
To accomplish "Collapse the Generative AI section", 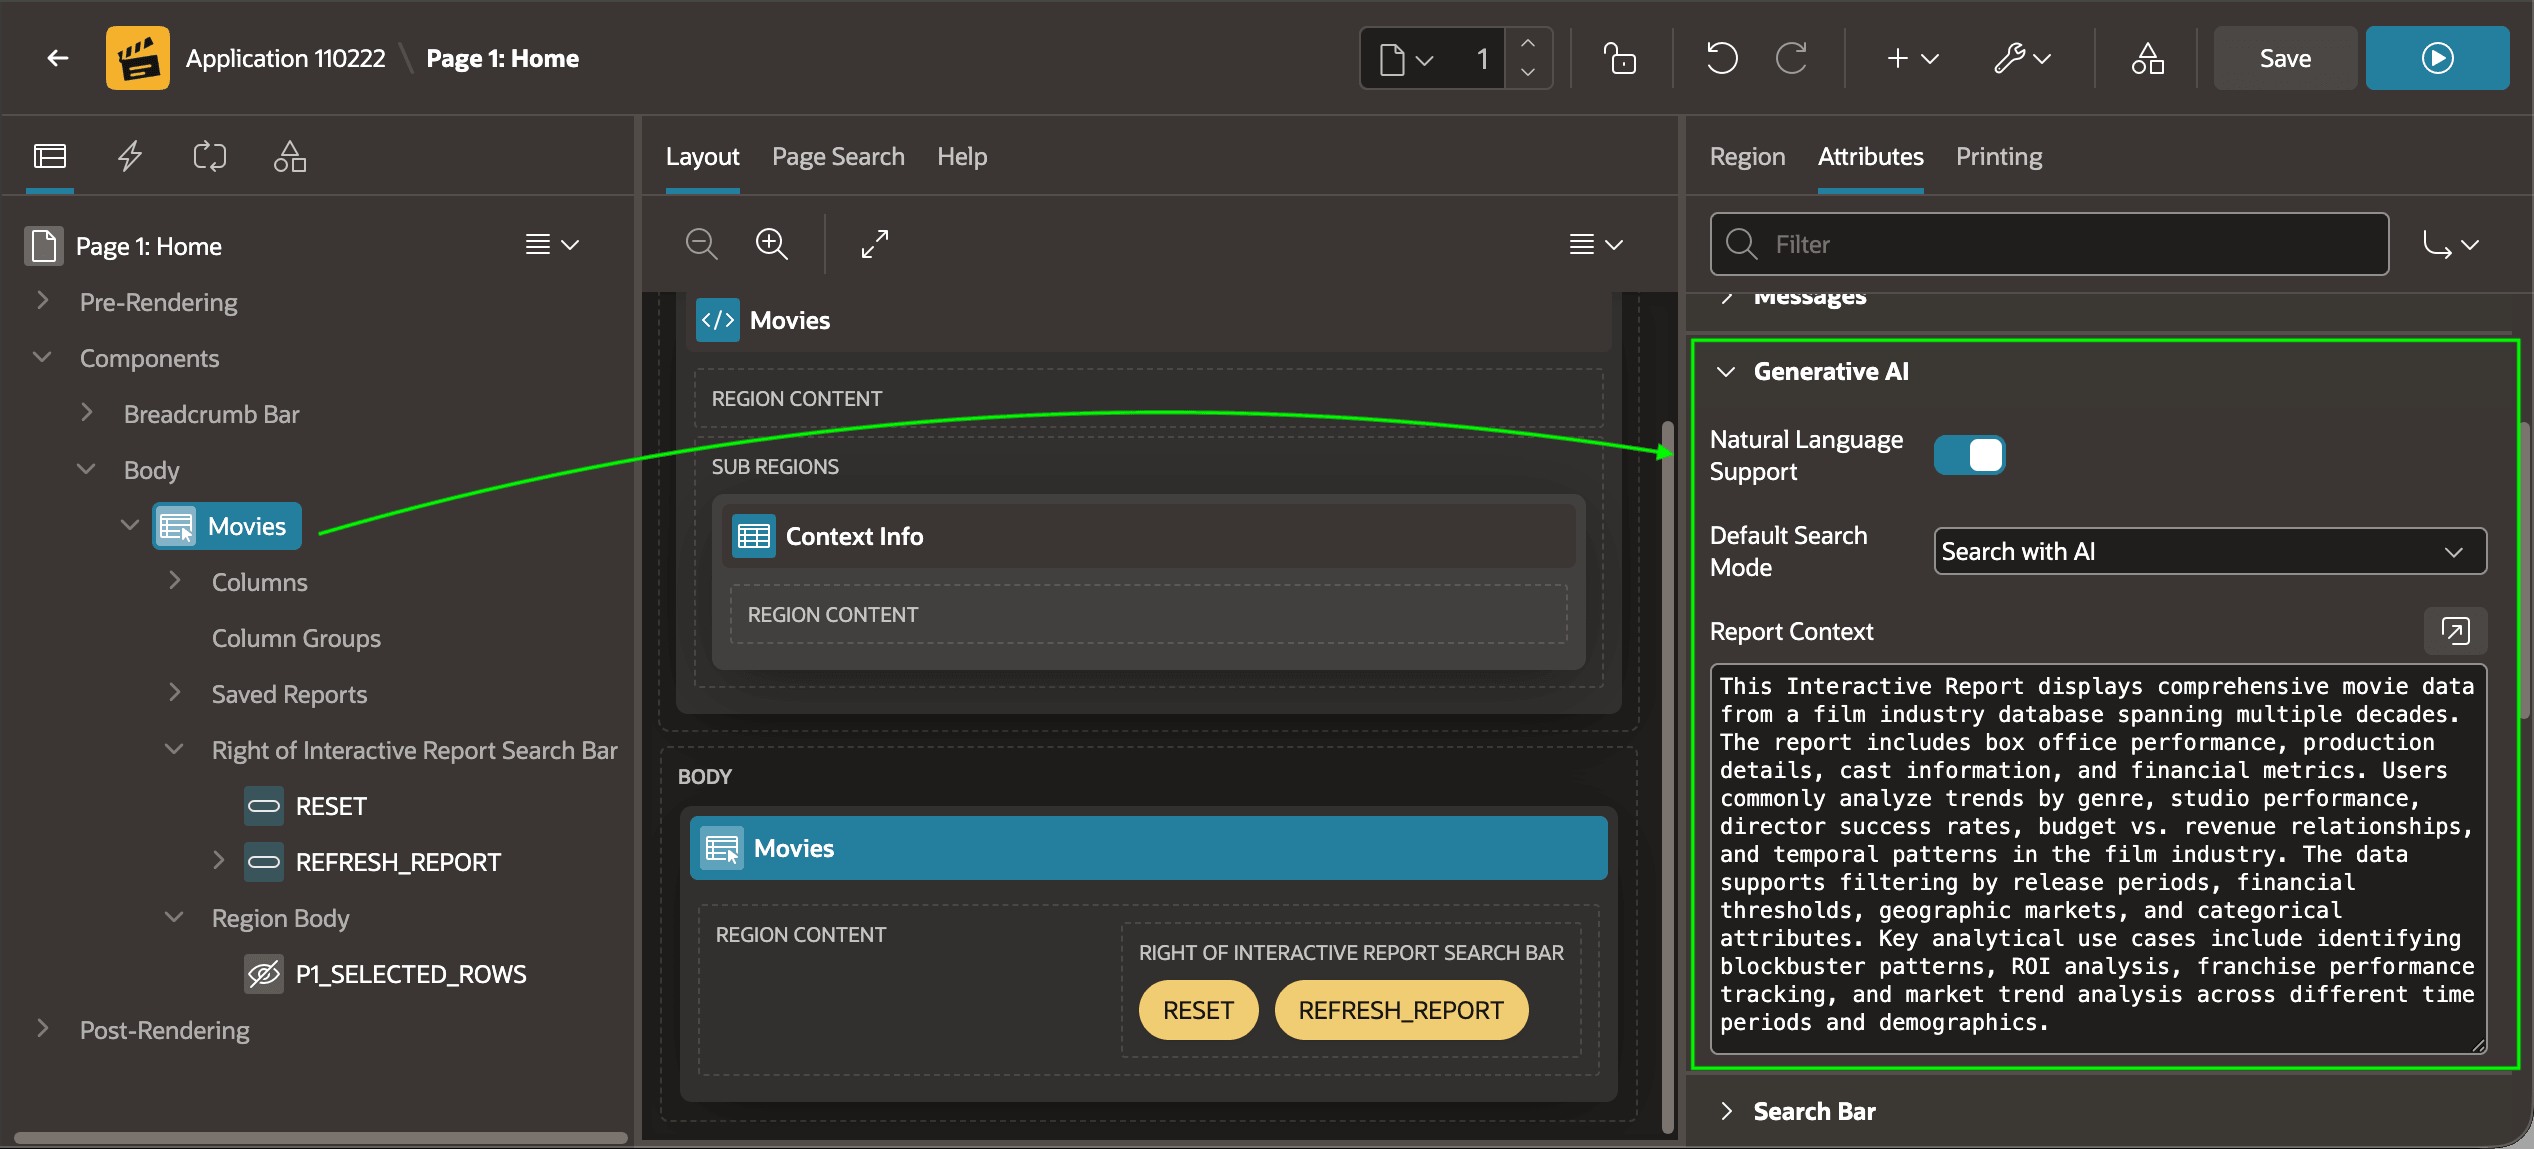I will [x=1726, y=372].
